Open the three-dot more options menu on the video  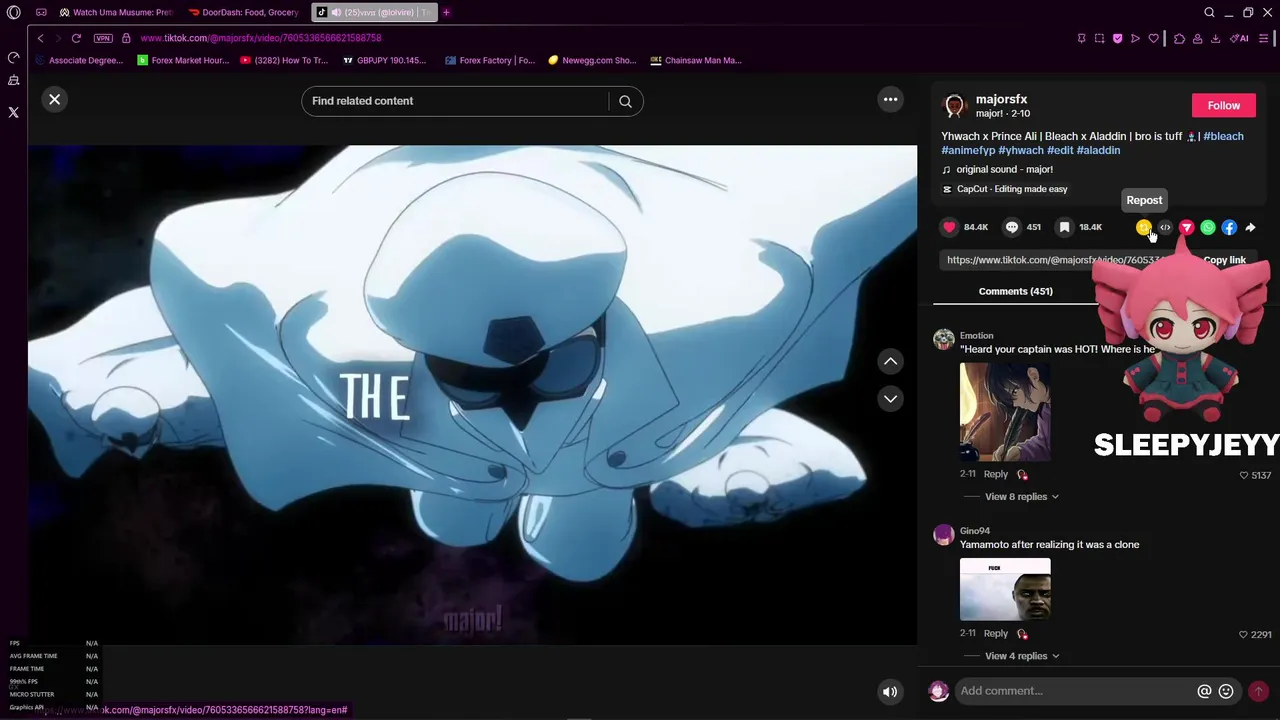pos(890,99)
